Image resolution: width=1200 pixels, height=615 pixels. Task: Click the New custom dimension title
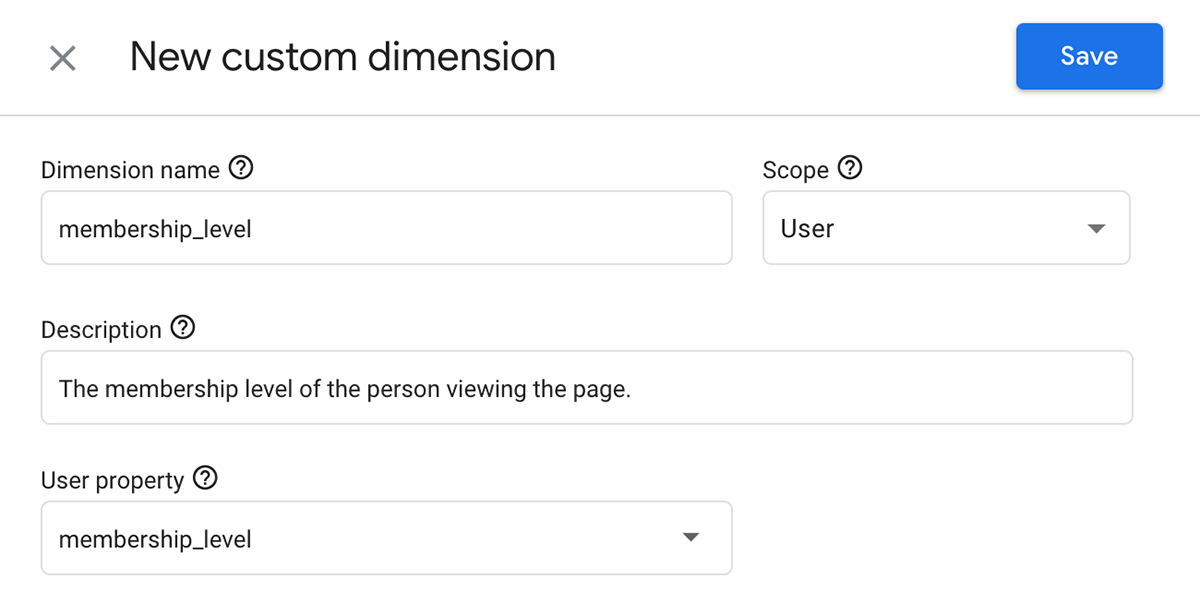343,57
